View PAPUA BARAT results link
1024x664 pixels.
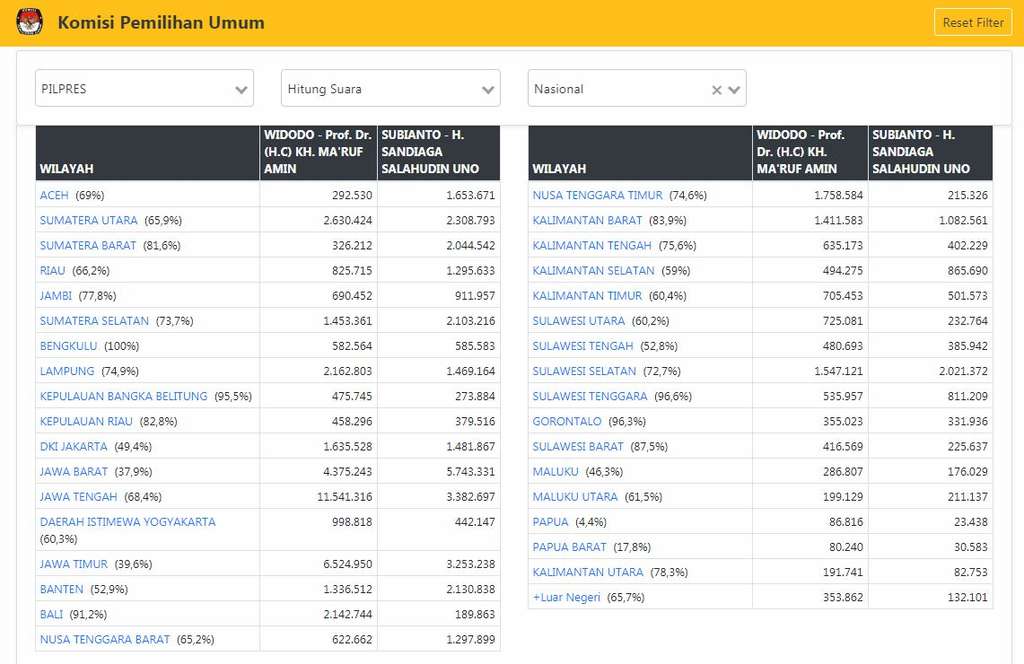coord(569,547)
